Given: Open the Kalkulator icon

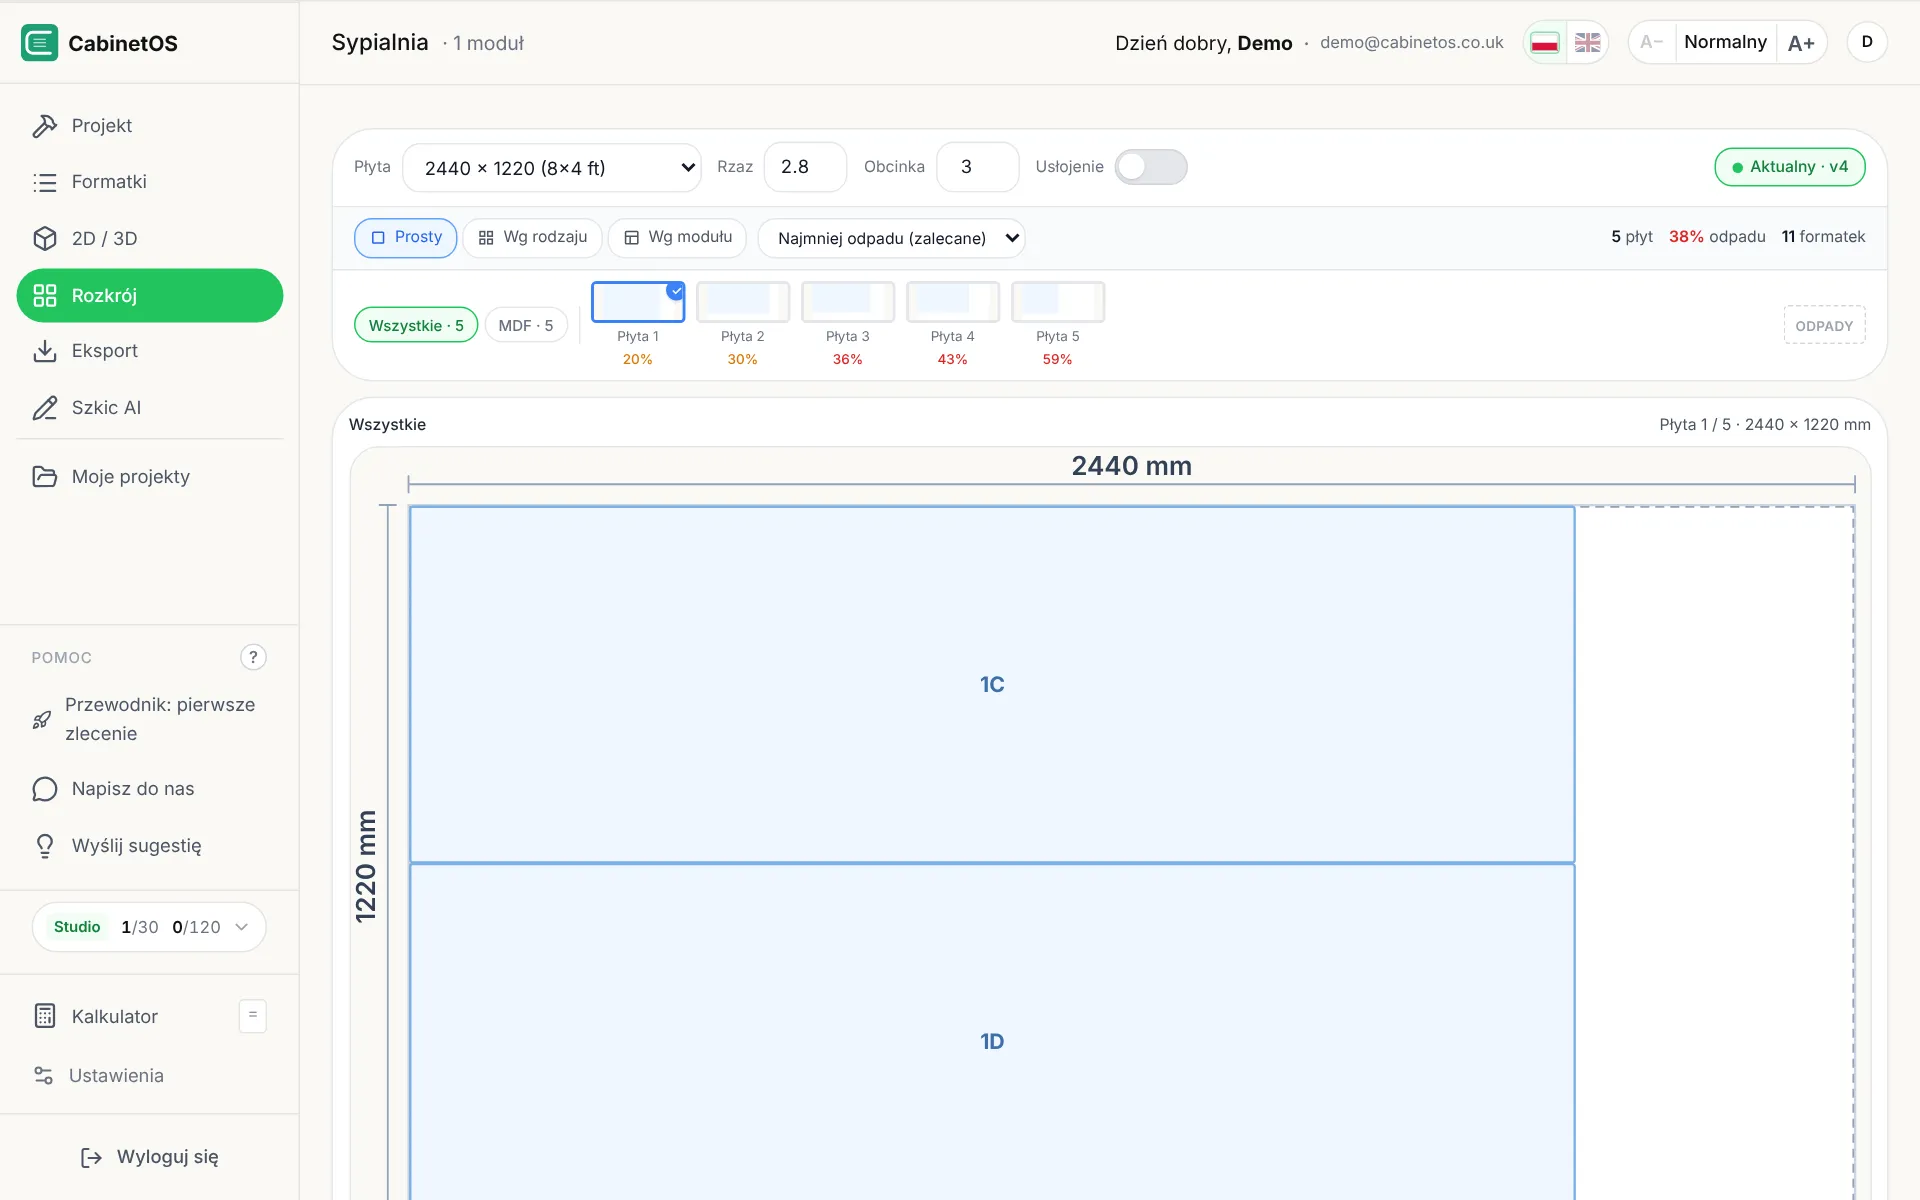Looking at the screenshot, I should (x=45, y=1016).
